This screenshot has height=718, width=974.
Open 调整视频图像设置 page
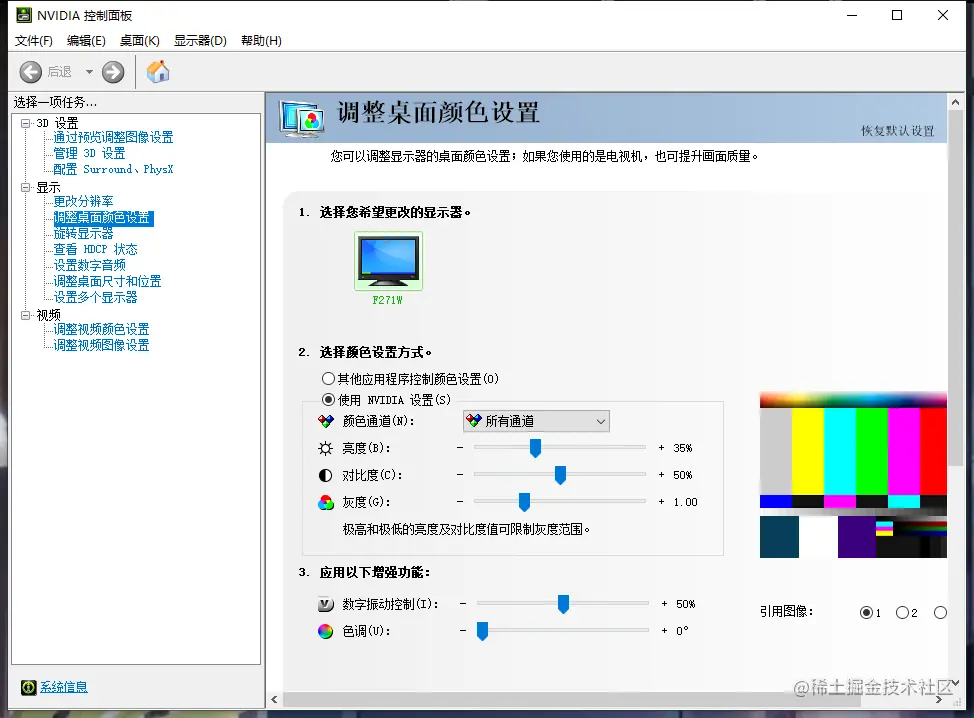click(x=101, y=345)
